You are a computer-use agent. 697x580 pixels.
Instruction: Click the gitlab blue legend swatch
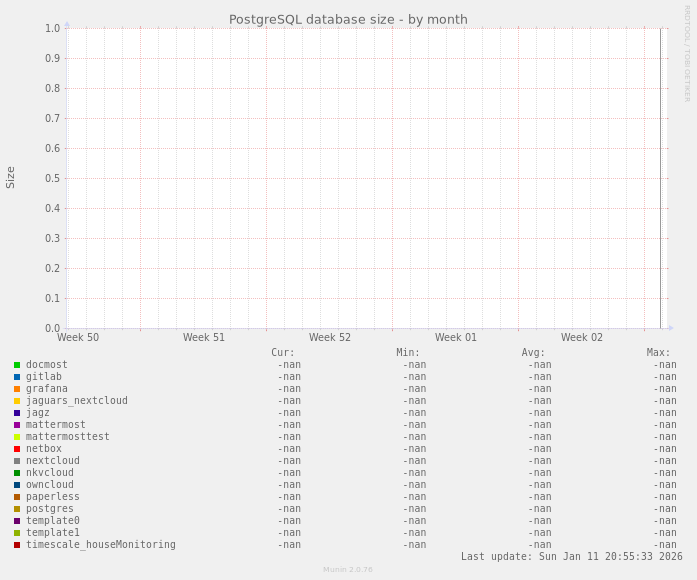(17, 377)
